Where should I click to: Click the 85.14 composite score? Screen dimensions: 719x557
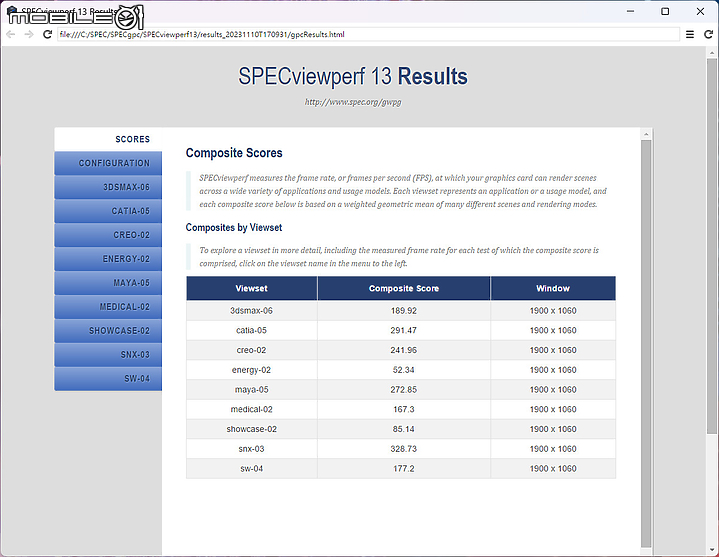[x=404, y=429]
